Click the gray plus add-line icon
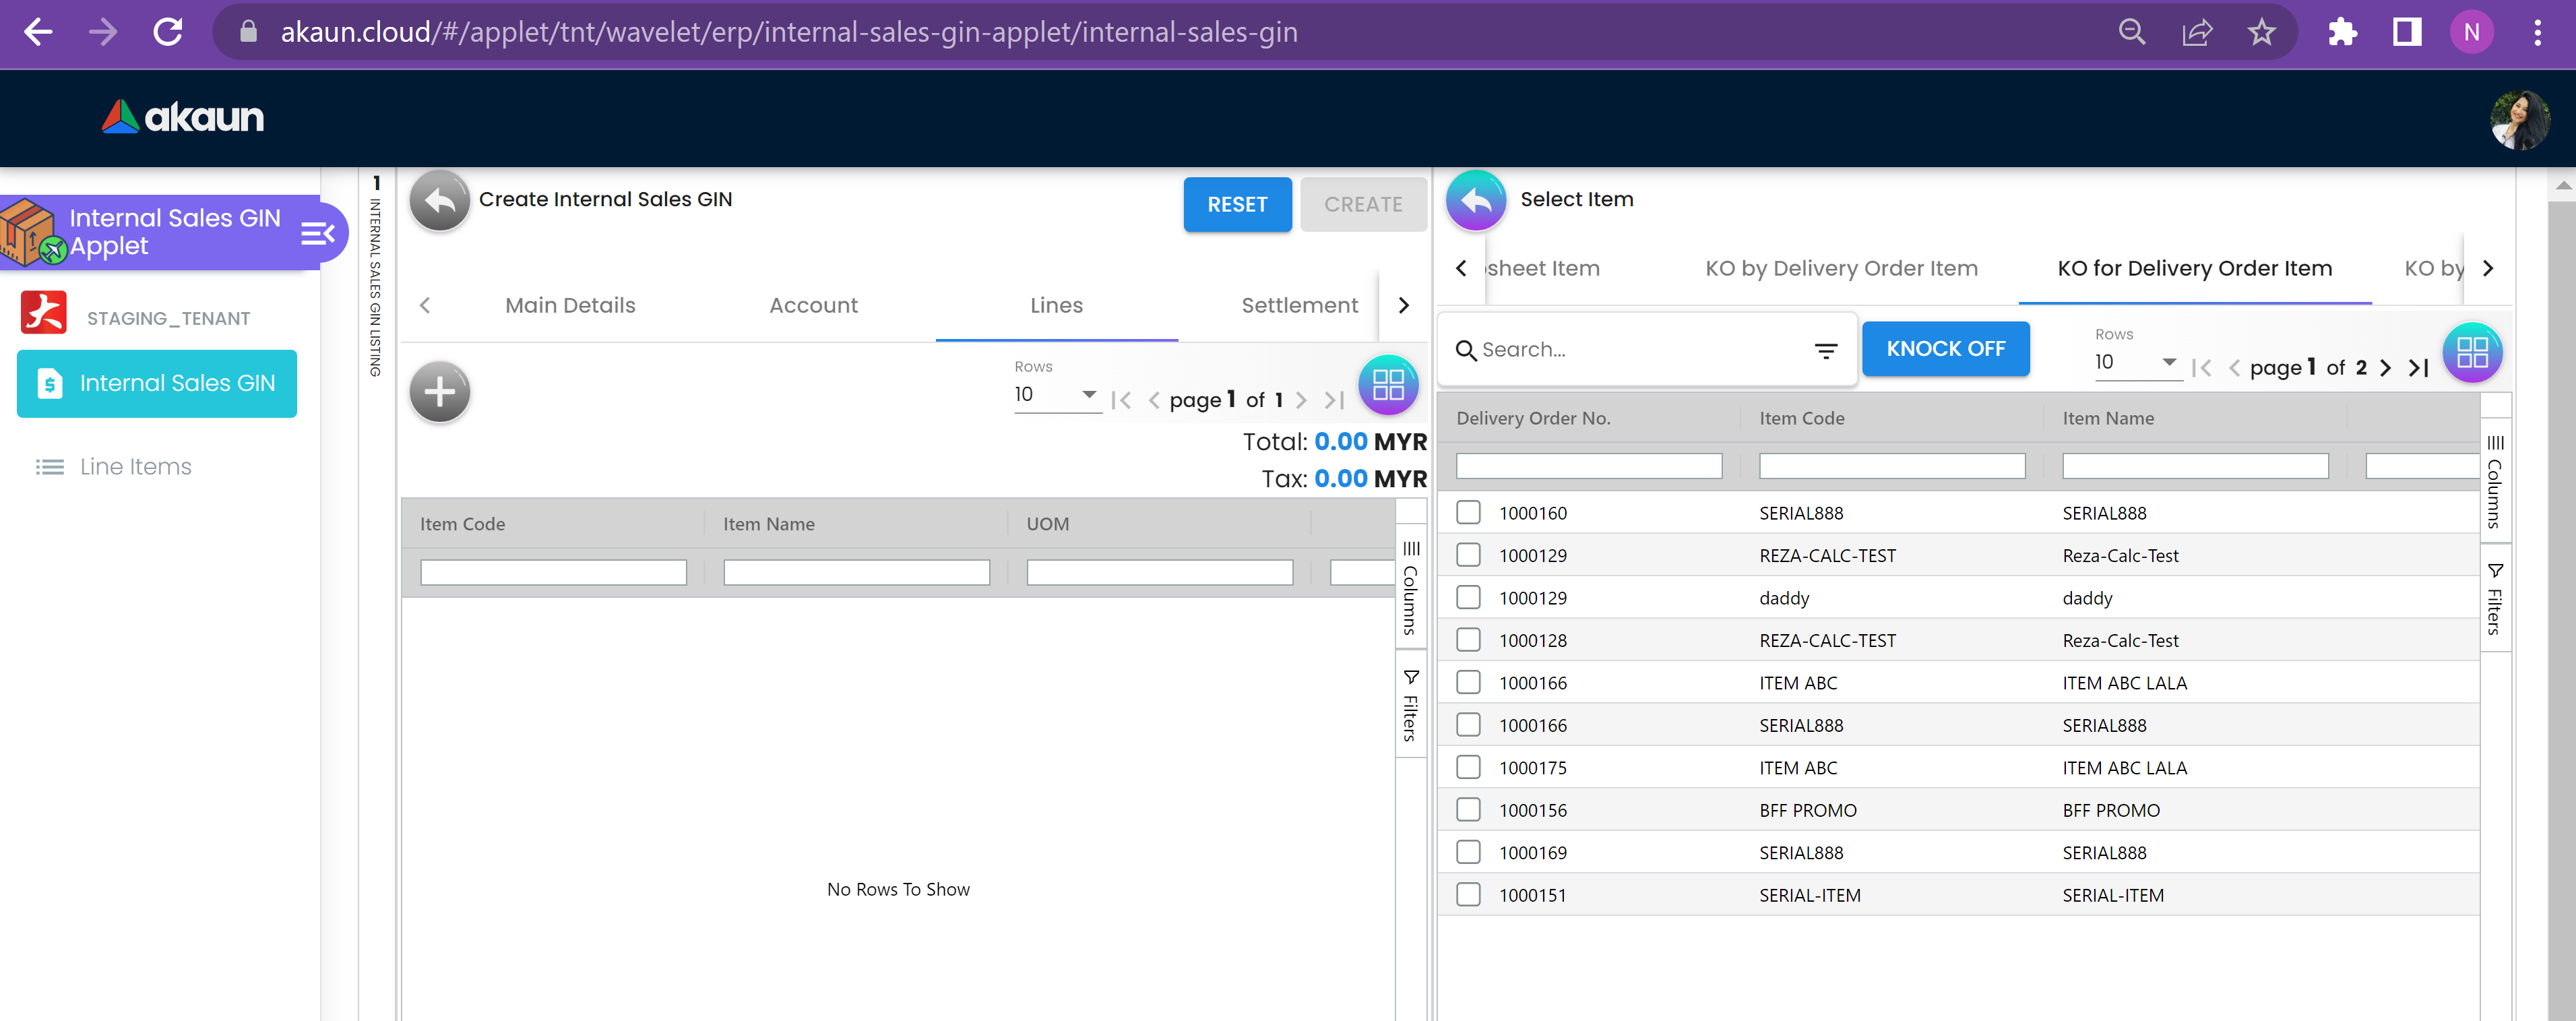The image size is (2576, 1021). [x=439, y=392]
